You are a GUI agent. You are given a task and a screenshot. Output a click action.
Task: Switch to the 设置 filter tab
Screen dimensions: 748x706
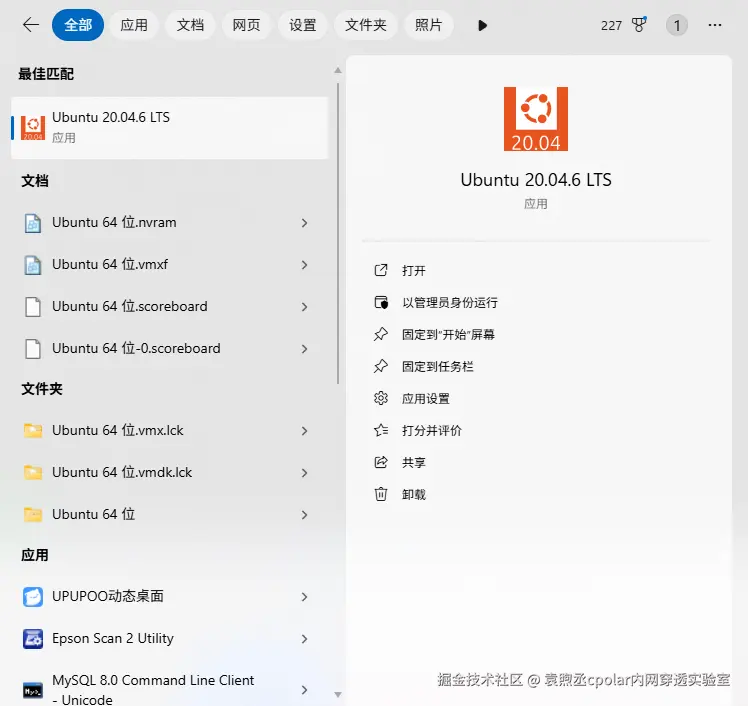tap(302, 25)
